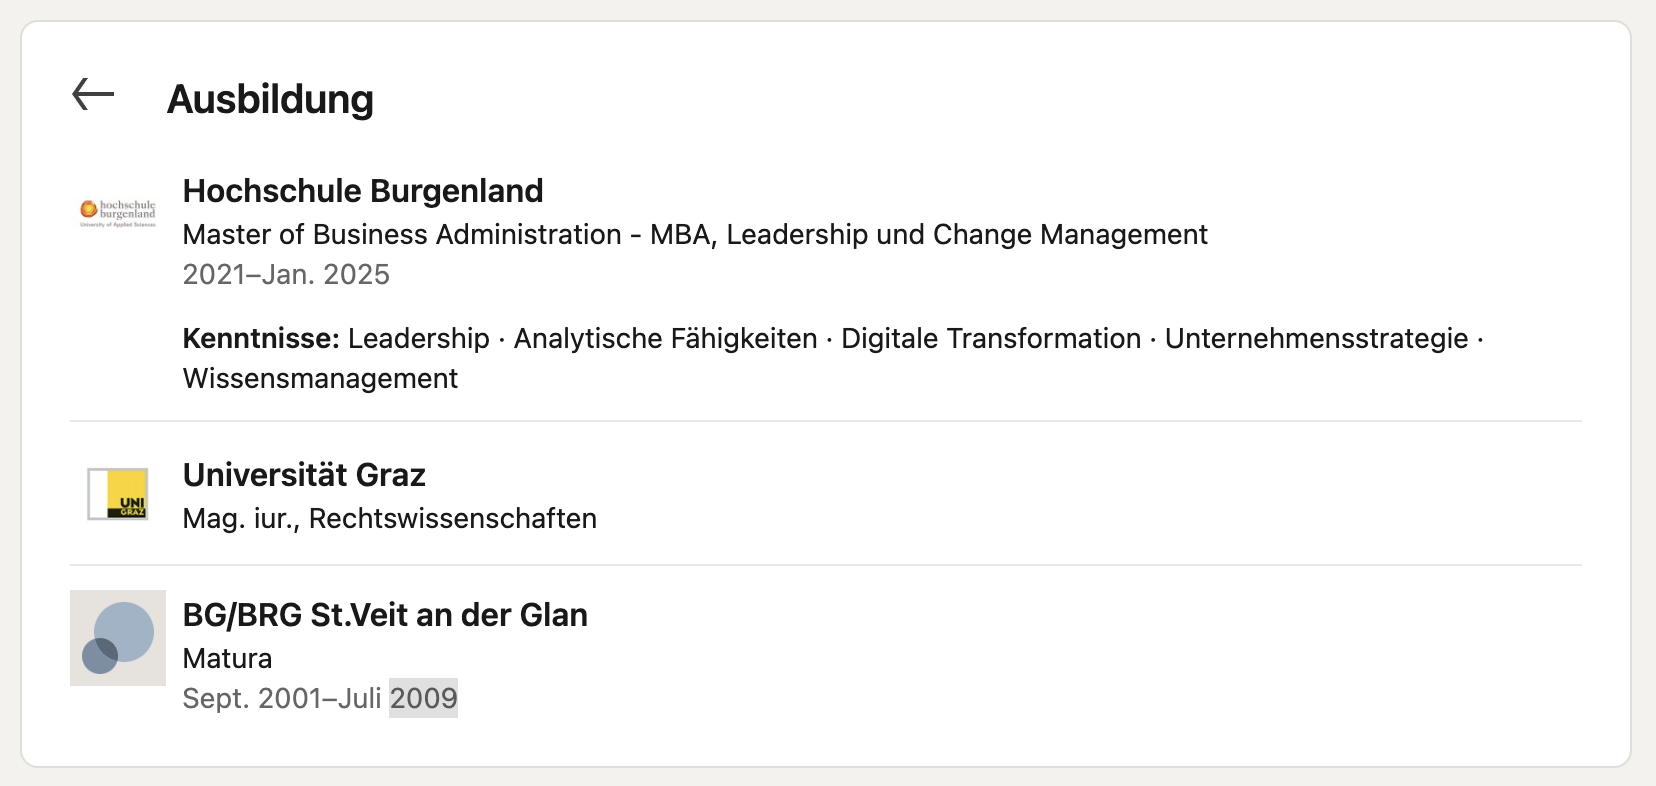Click the Master of Business Administration degree line
The height and width of the screenshot is (786, 1656).
[694, 235]
